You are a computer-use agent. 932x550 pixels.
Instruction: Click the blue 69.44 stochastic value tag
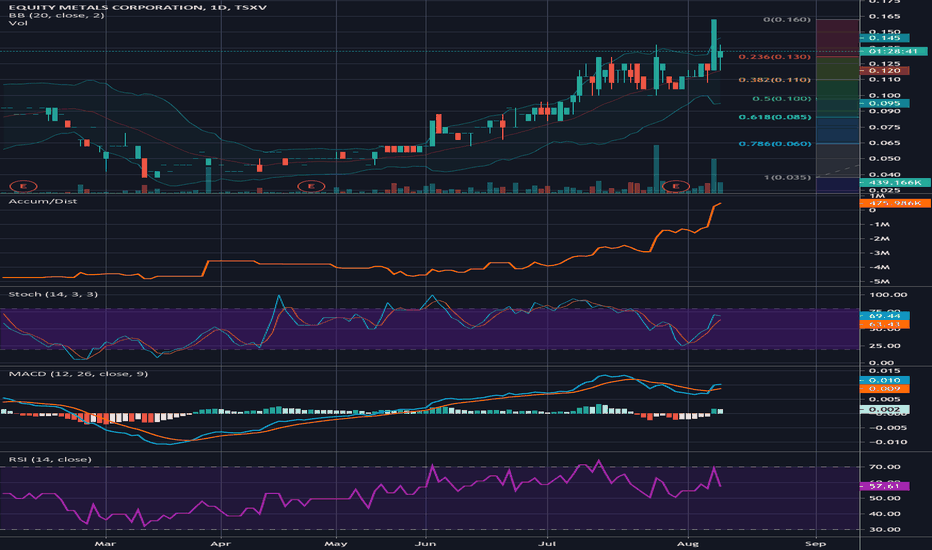point(884,316)
